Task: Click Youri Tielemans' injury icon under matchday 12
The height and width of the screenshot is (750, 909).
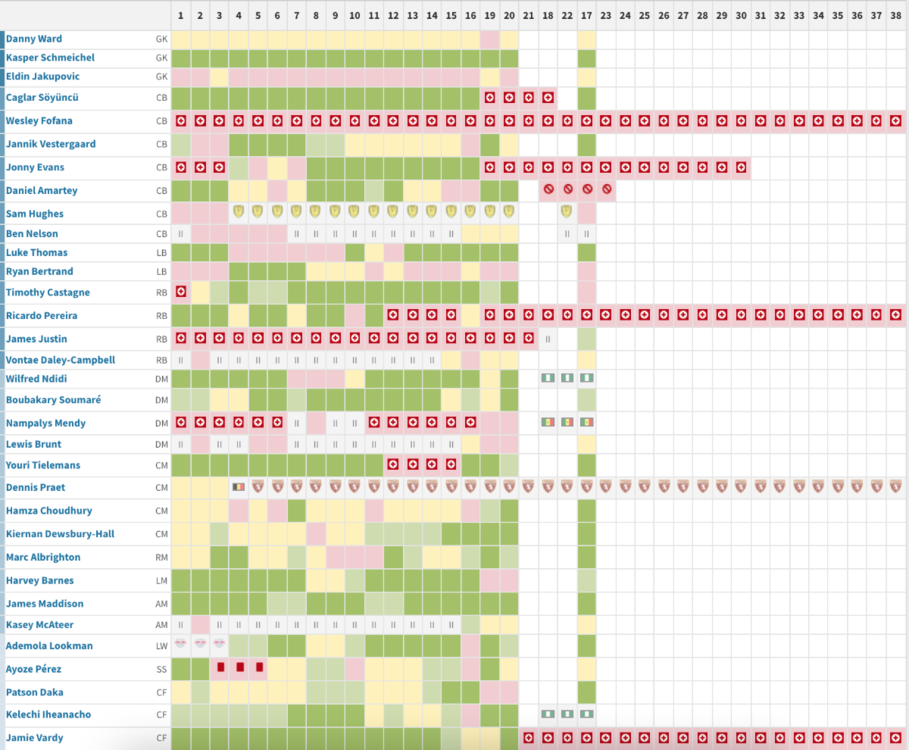Action: tap(393, 464)
